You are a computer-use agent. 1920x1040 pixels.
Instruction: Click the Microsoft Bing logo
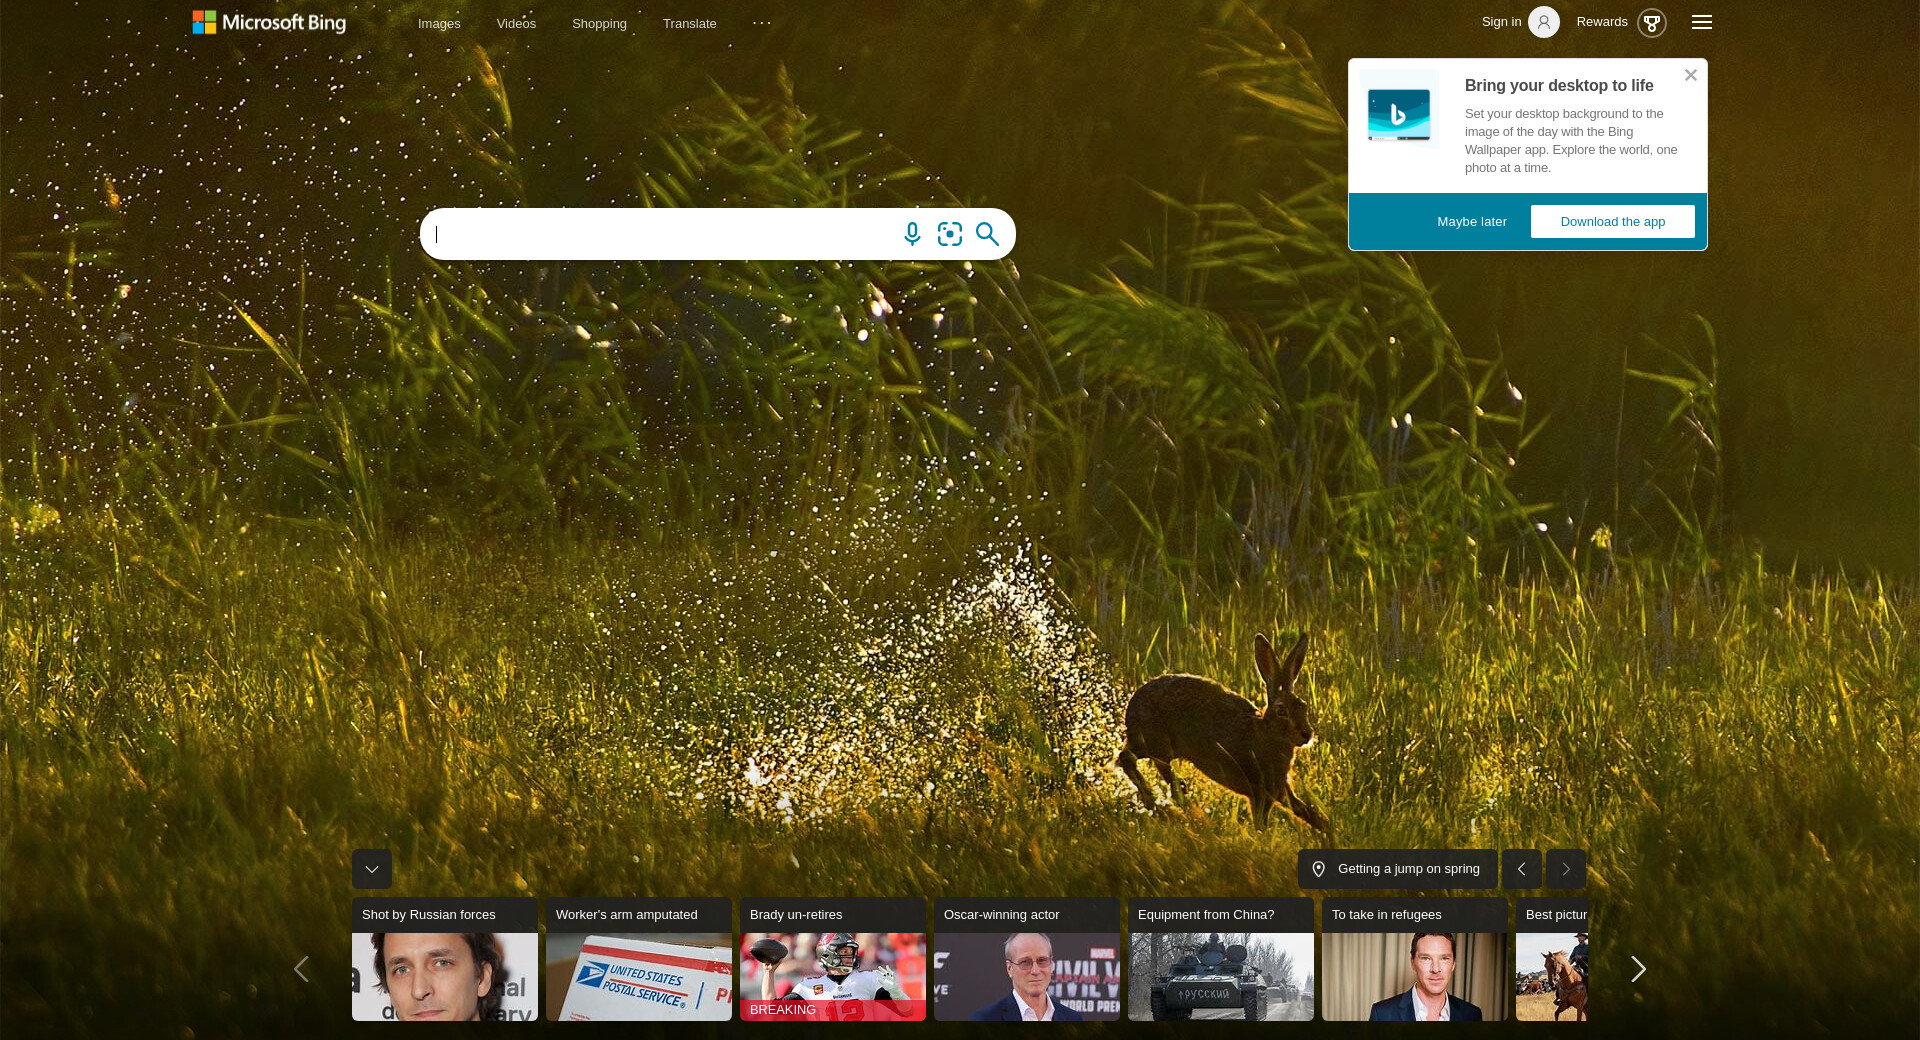pos(269,22)
